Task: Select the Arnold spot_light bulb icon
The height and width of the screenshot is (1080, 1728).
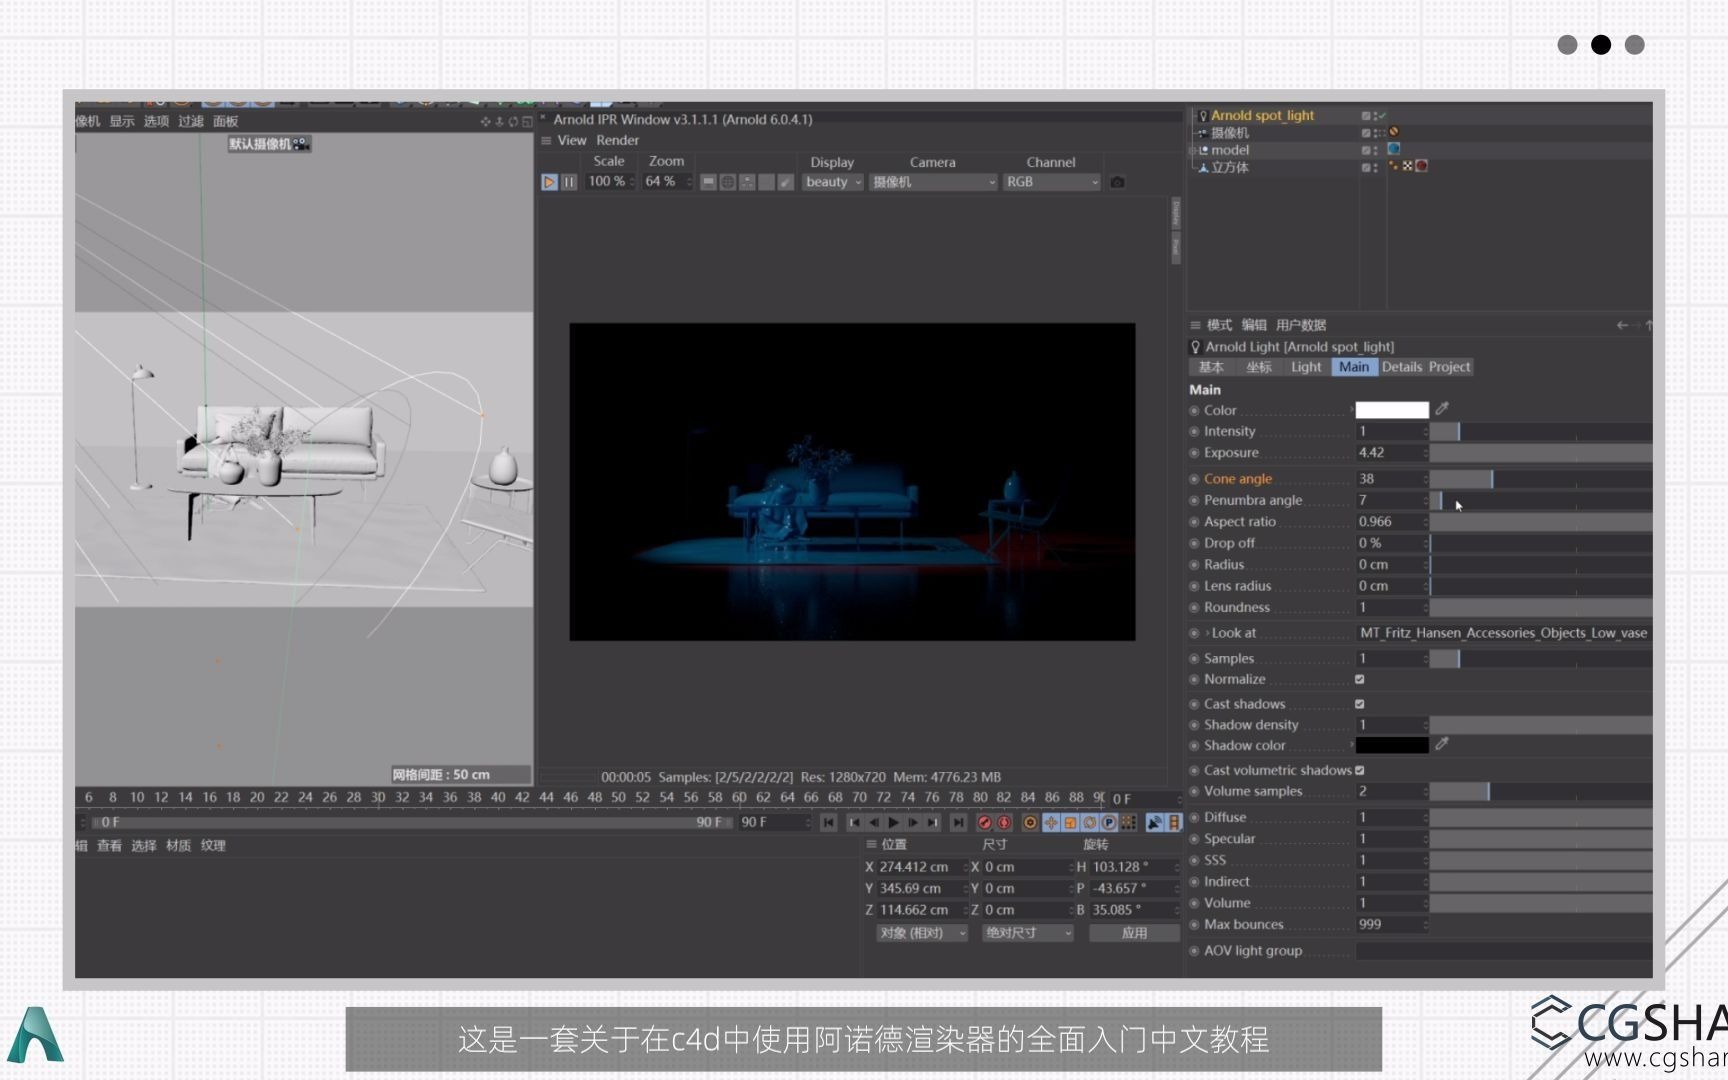Action: tap(1203, 115)
